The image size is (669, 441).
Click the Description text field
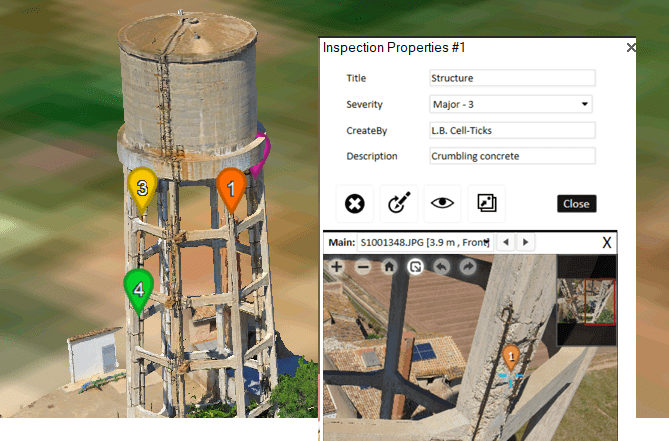[x=511, y=156]
